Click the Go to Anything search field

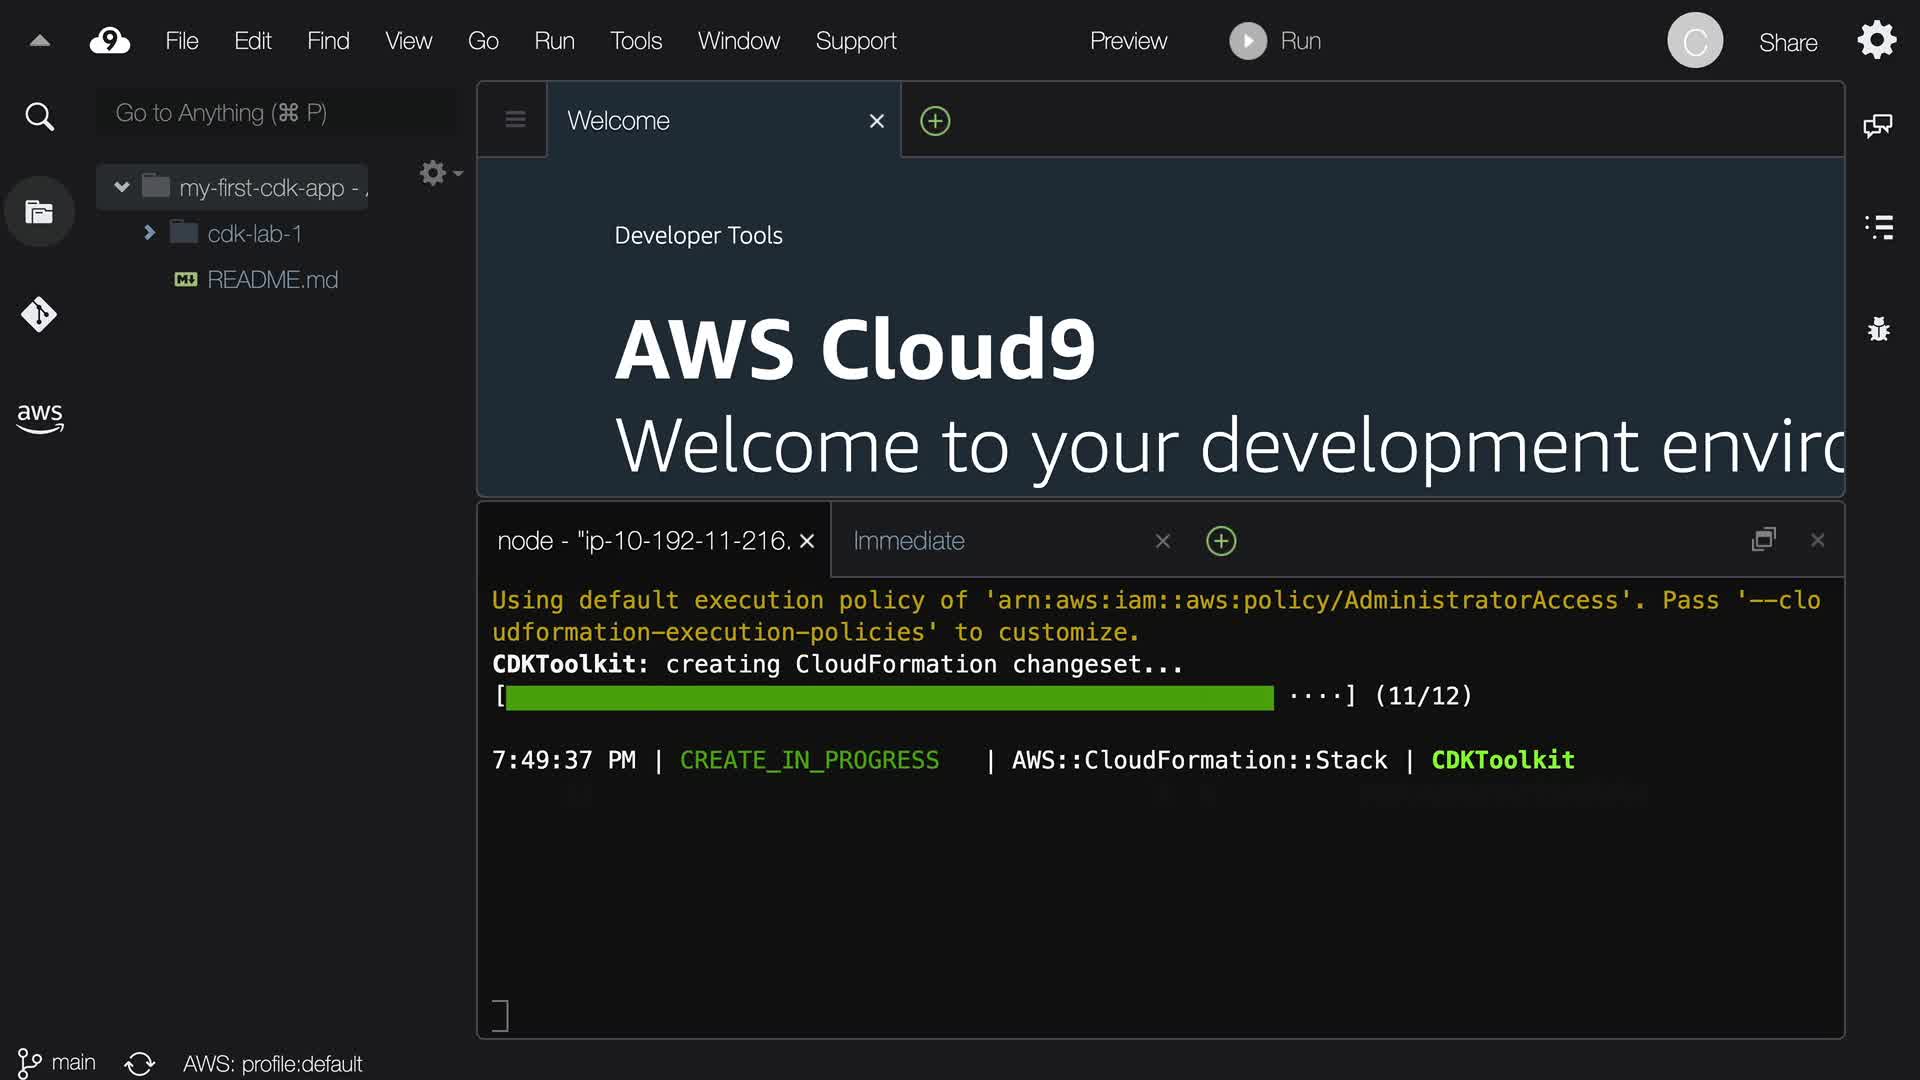coord(275,113)
